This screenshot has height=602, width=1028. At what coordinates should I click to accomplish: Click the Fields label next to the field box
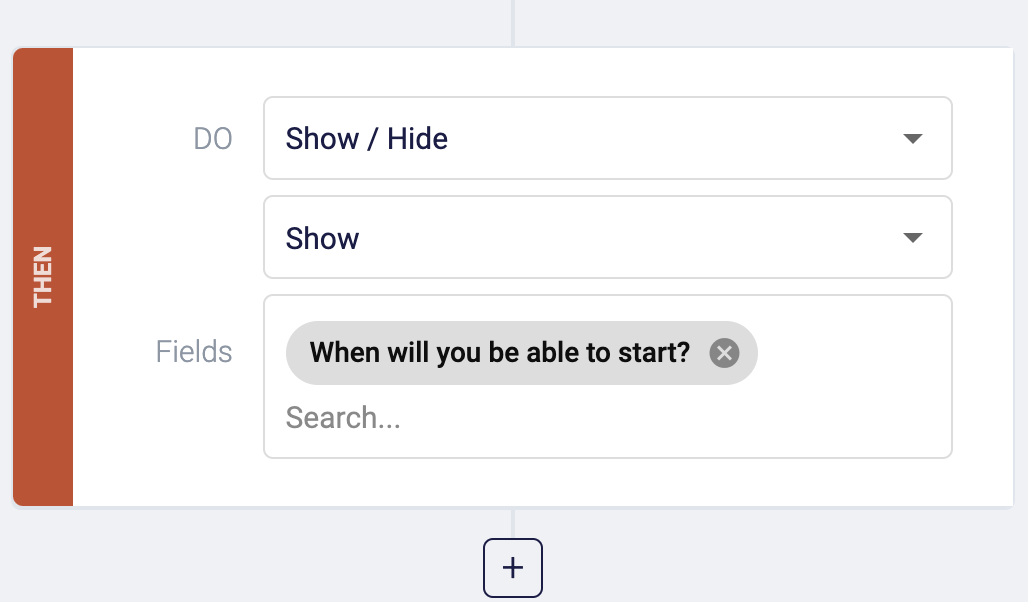point(193,352)
